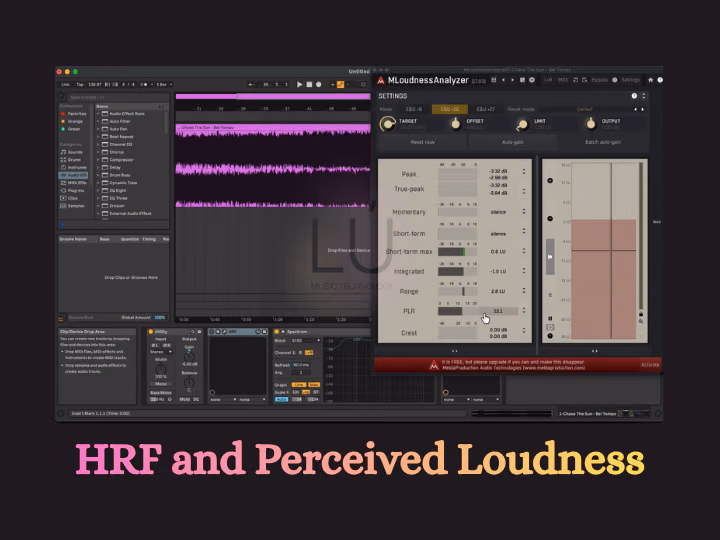Toggle Link in the Ableton control bar
Viewport: 720px width, 540px height.
66,84
